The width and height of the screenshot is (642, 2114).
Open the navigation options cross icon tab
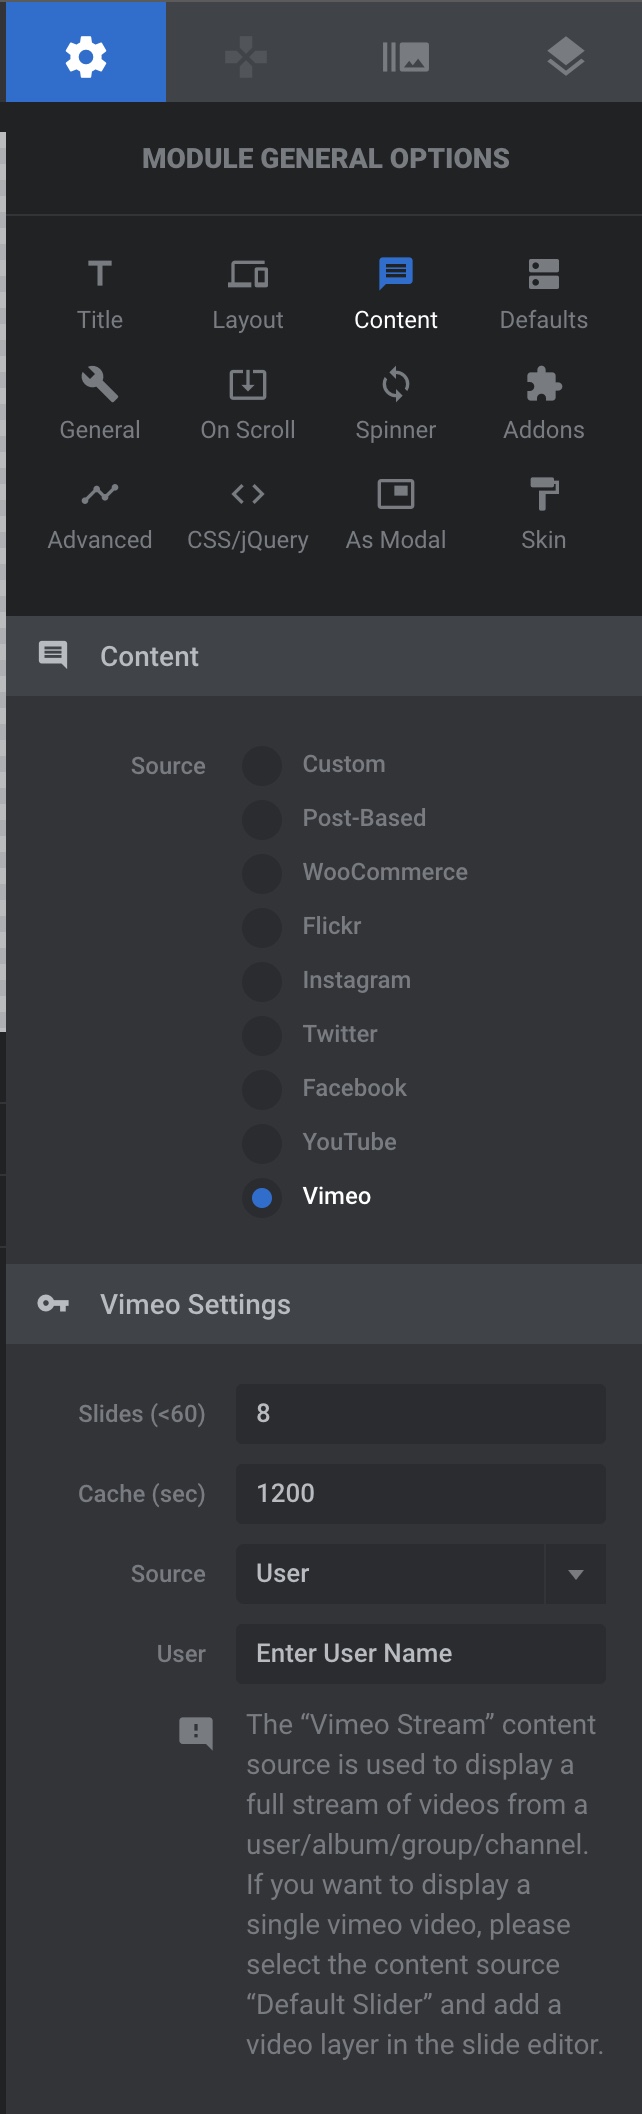coord(246,56)
